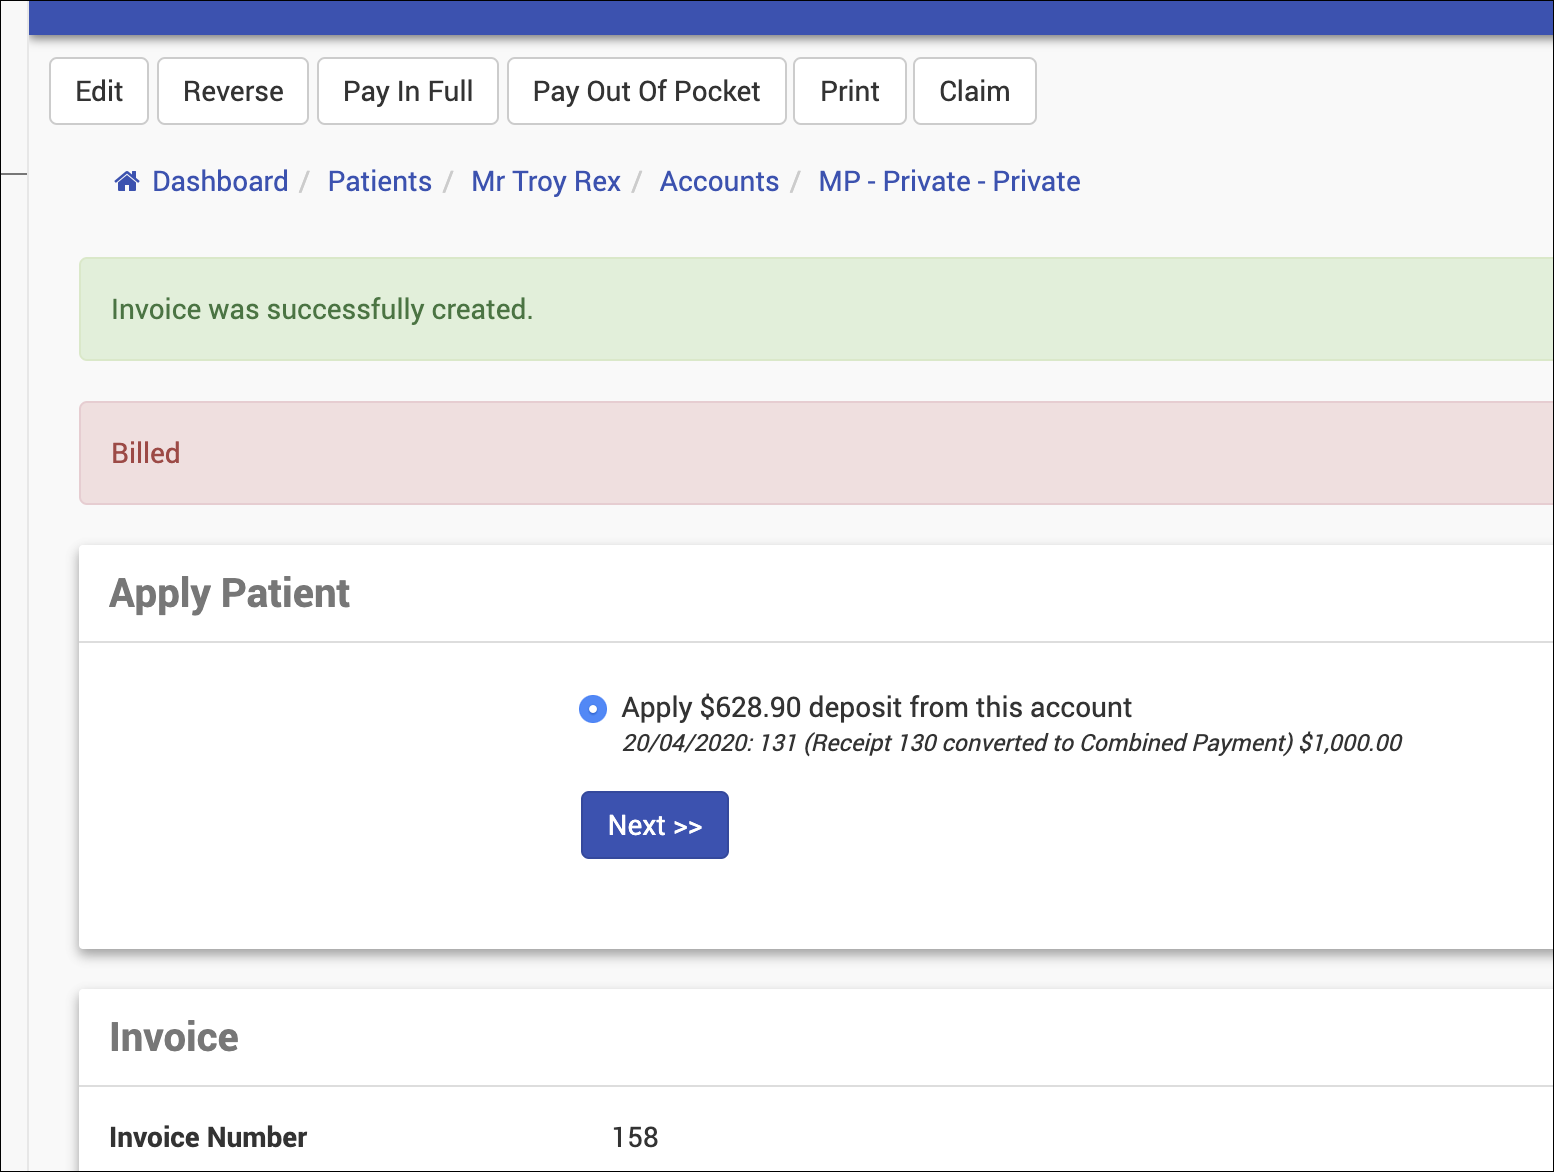This screenshot has height=1172, width=1554.
Task: Click the red Billed status text
Action: (x=146, y=453)
